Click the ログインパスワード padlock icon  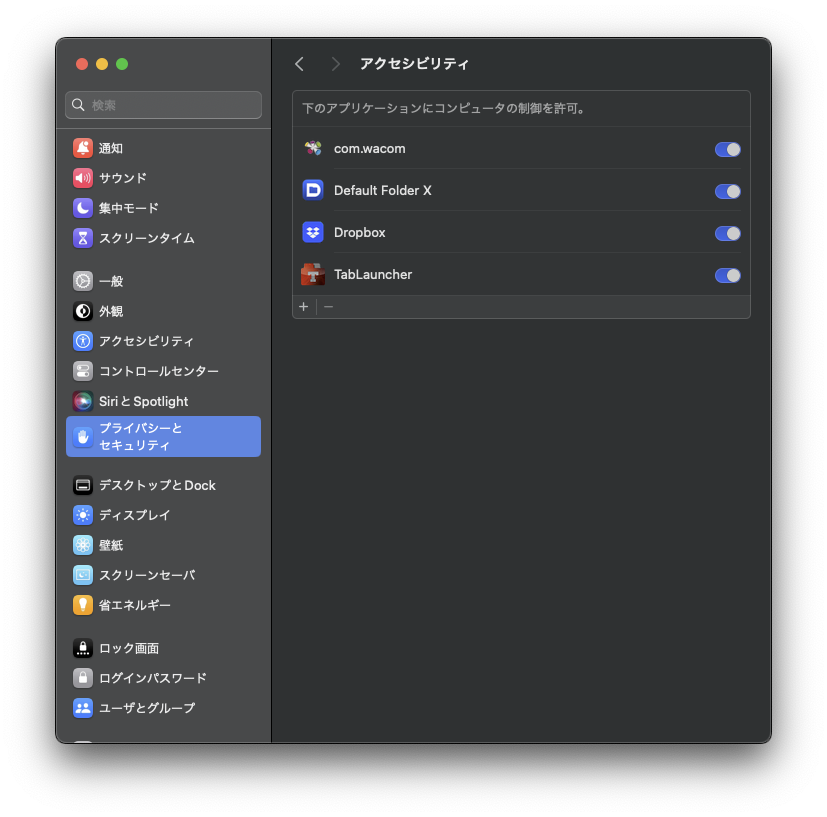click(83, 678)
